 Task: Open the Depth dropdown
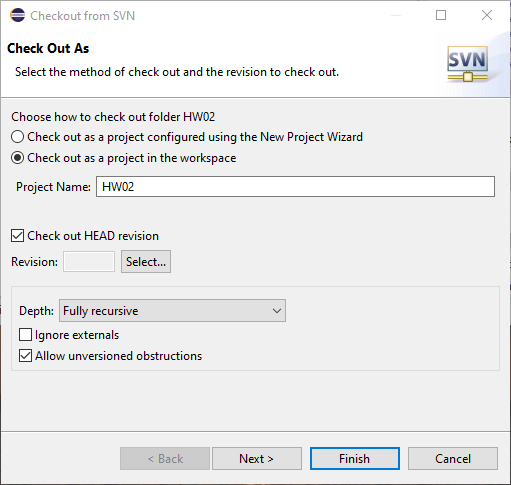(172, 311)
